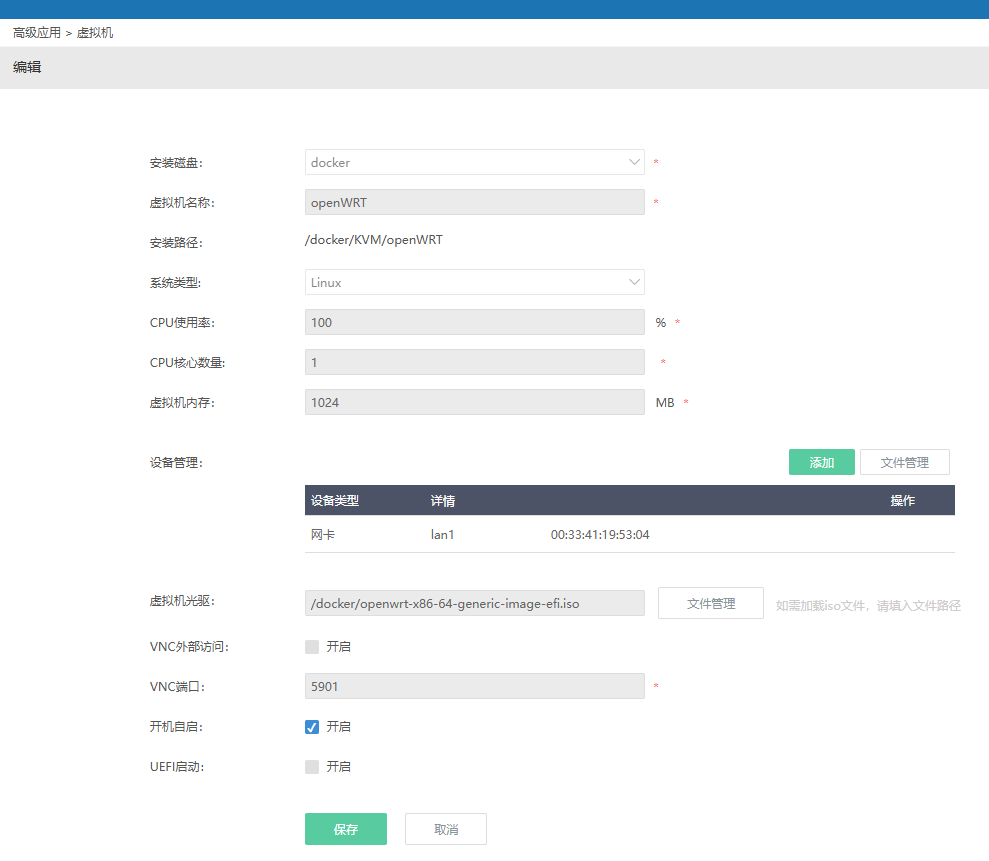Click the install path /docker/KVM/openWRT text
The image size is (989, 861).
[x=373, y=240]
